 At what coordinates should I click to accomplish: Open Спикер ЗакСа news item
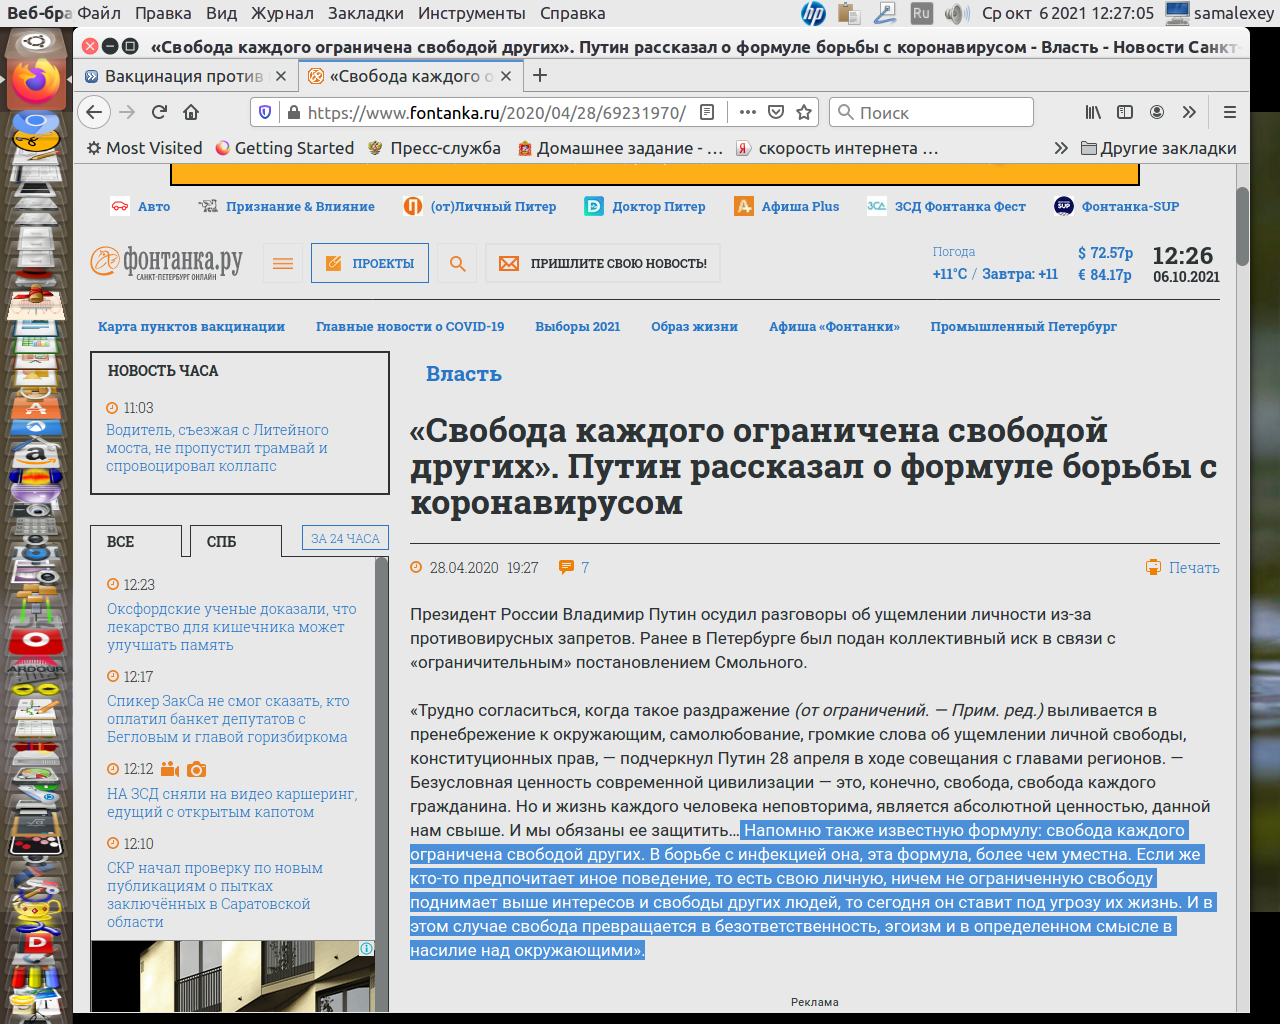(228, 719)
